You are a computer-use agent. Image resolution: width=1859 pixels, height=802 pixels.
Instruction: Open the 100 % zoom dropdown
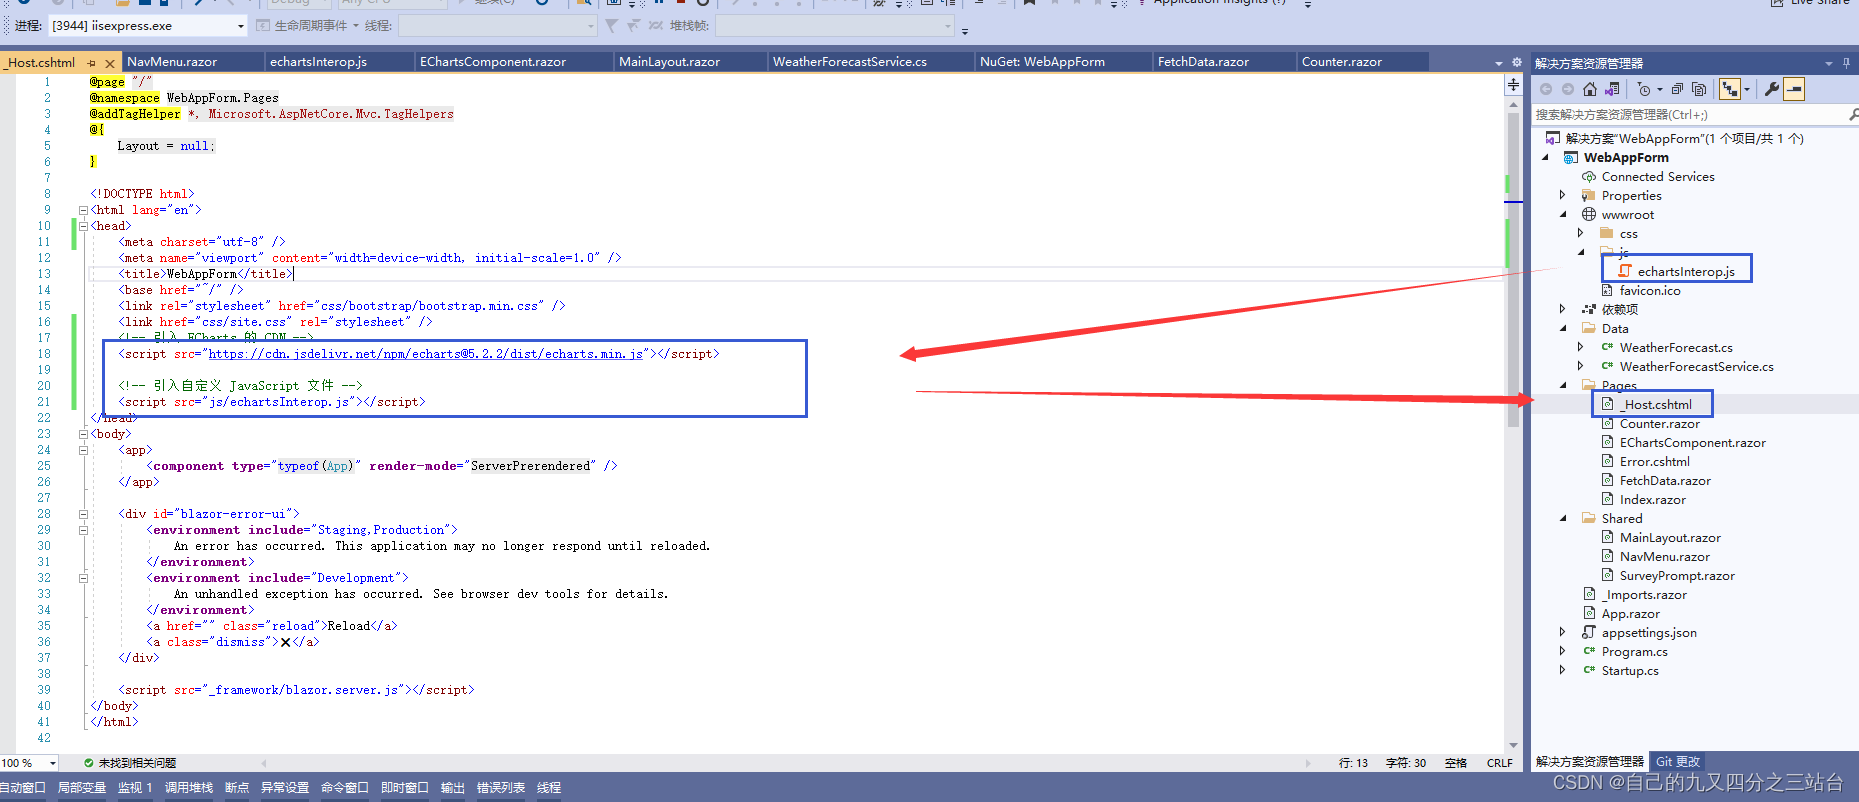point(52,762)
